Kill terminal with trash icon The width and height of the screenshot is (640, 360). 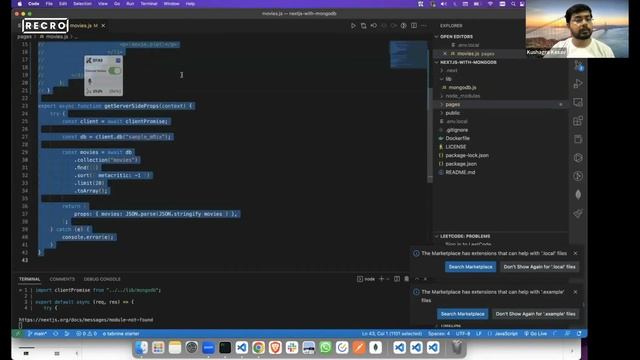(x=407, y=279)
